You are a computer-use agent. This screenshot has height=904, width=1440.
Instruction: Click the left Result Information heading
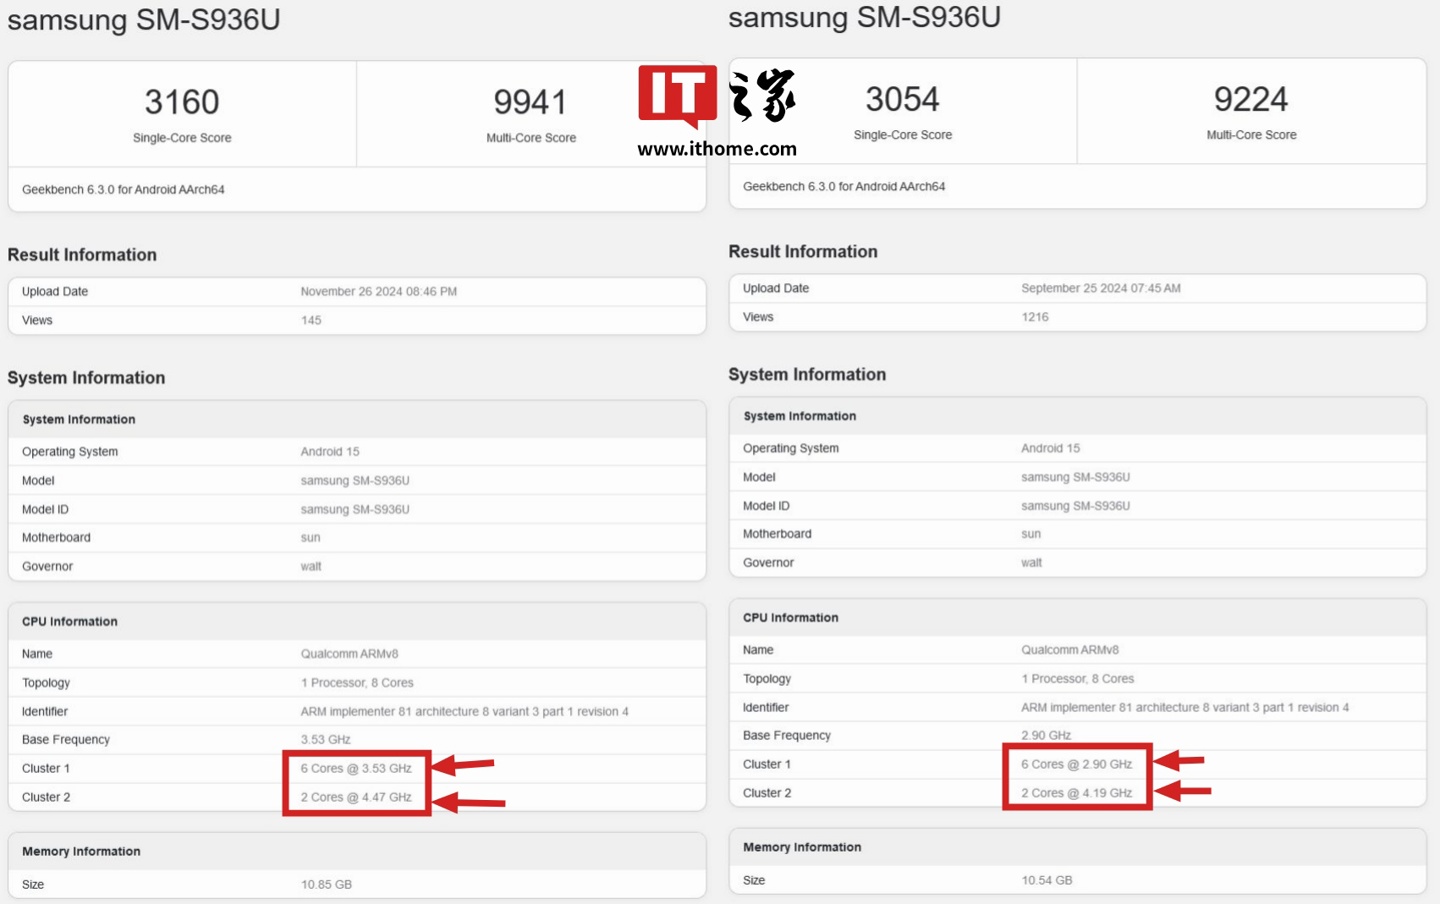click(x=82, y=255)
